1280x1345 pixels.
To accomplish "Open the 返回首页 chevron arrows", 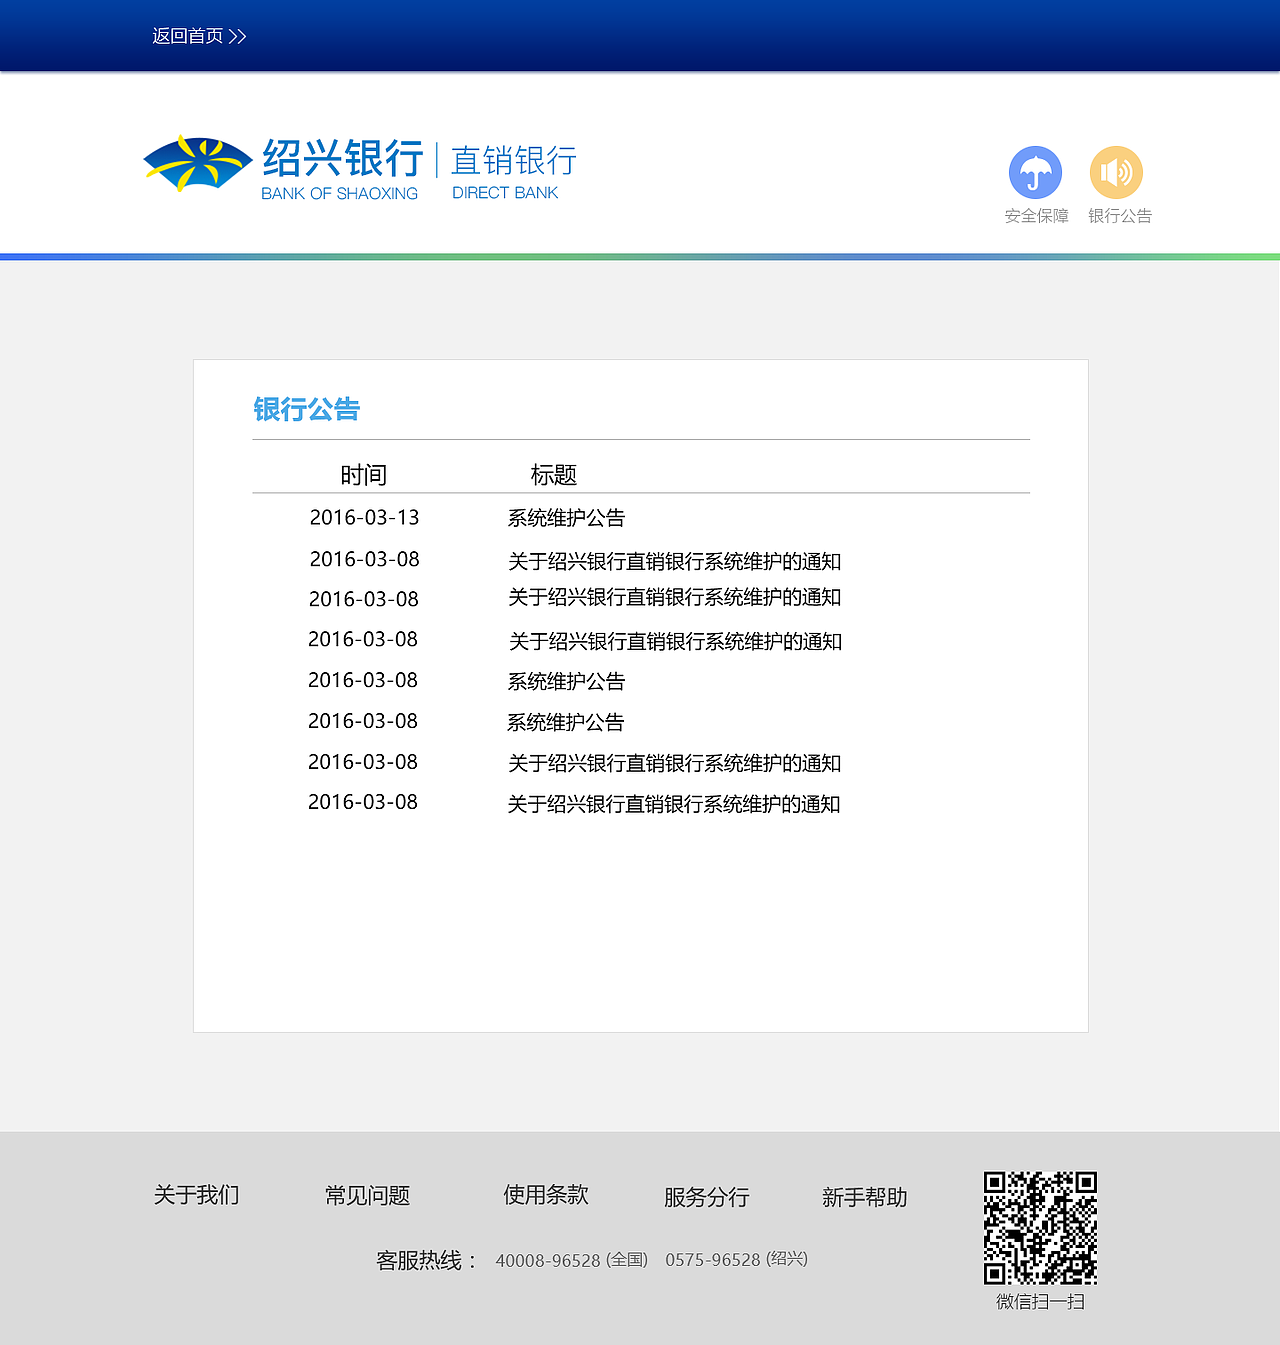I will (x=237, y=35).
